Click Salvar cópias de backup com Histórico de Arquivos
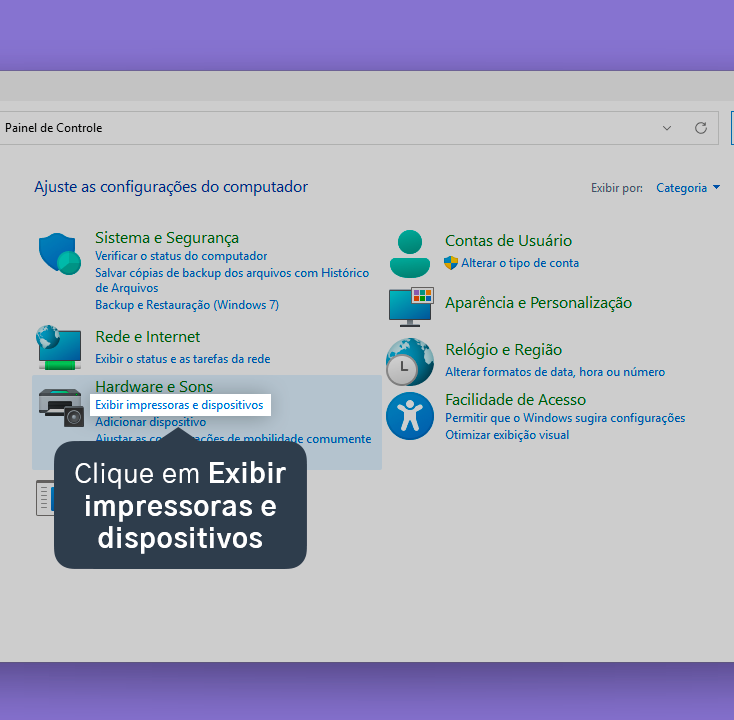The height and width of the screenshot is (720, 734). [232, 280]
